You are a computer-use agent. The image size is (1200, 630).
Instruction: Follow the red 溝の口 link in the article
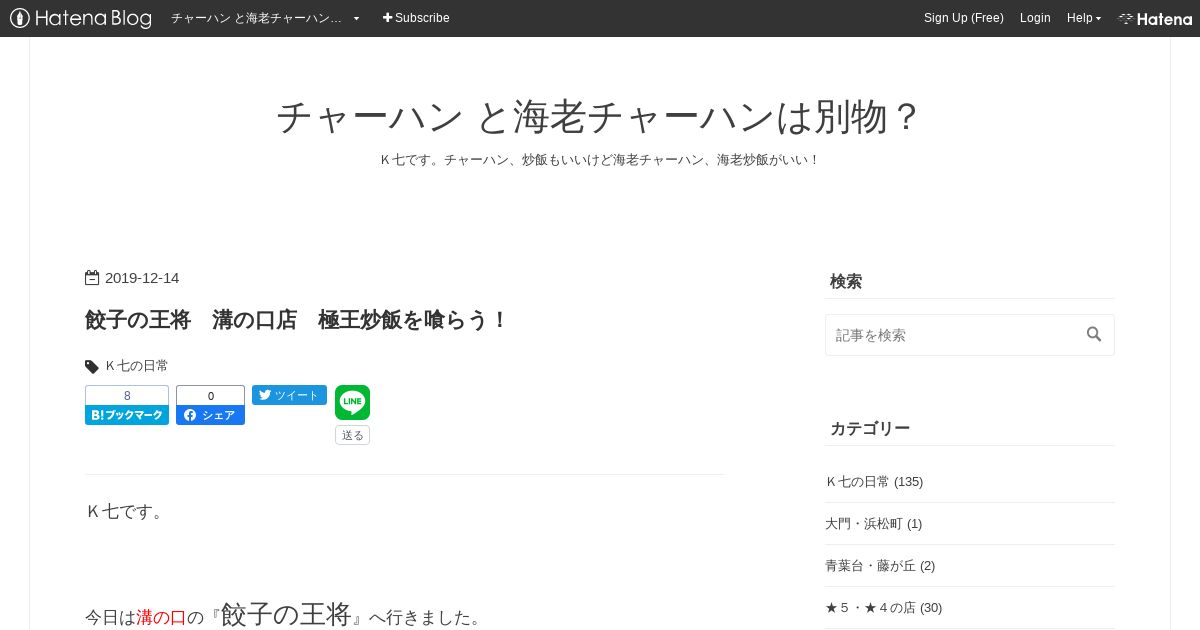point(161,617)
